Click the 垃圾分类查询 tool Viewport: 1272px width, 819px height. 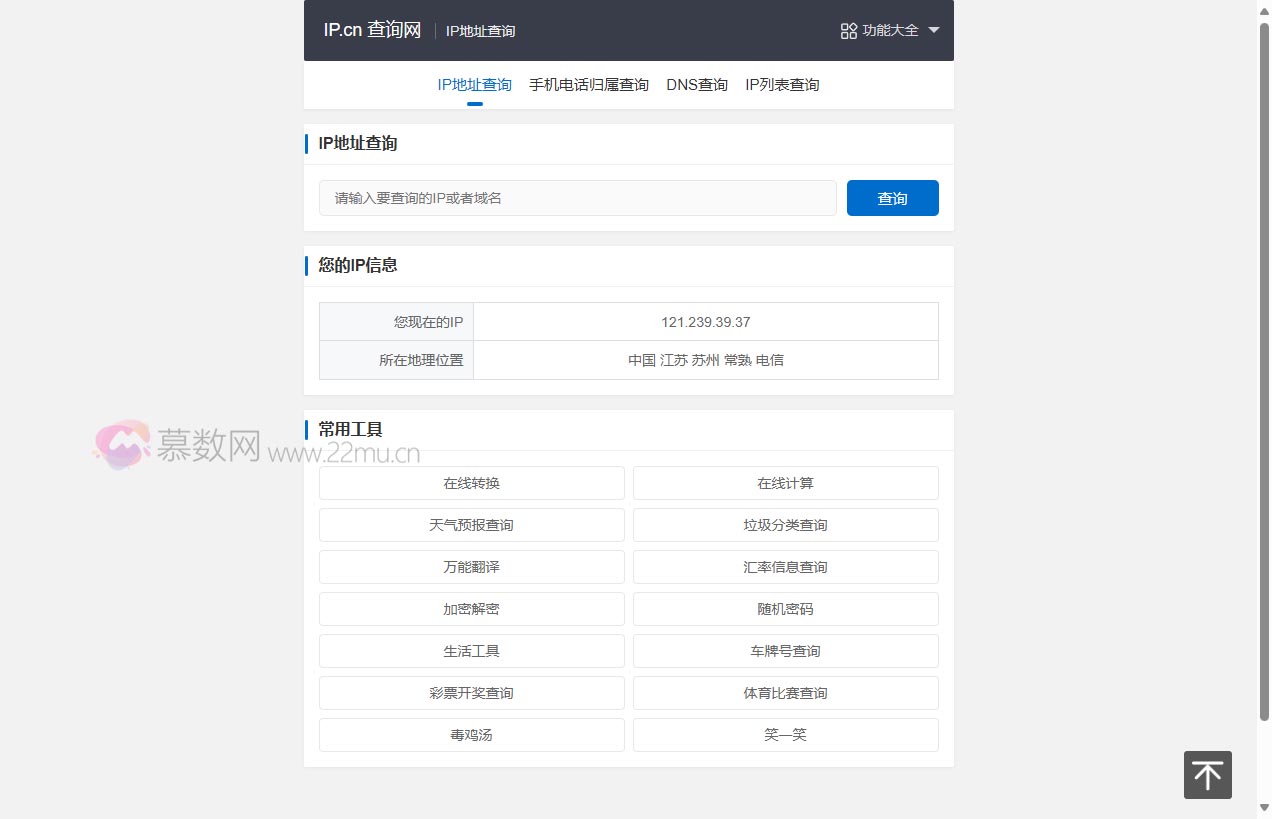(785, 525)
